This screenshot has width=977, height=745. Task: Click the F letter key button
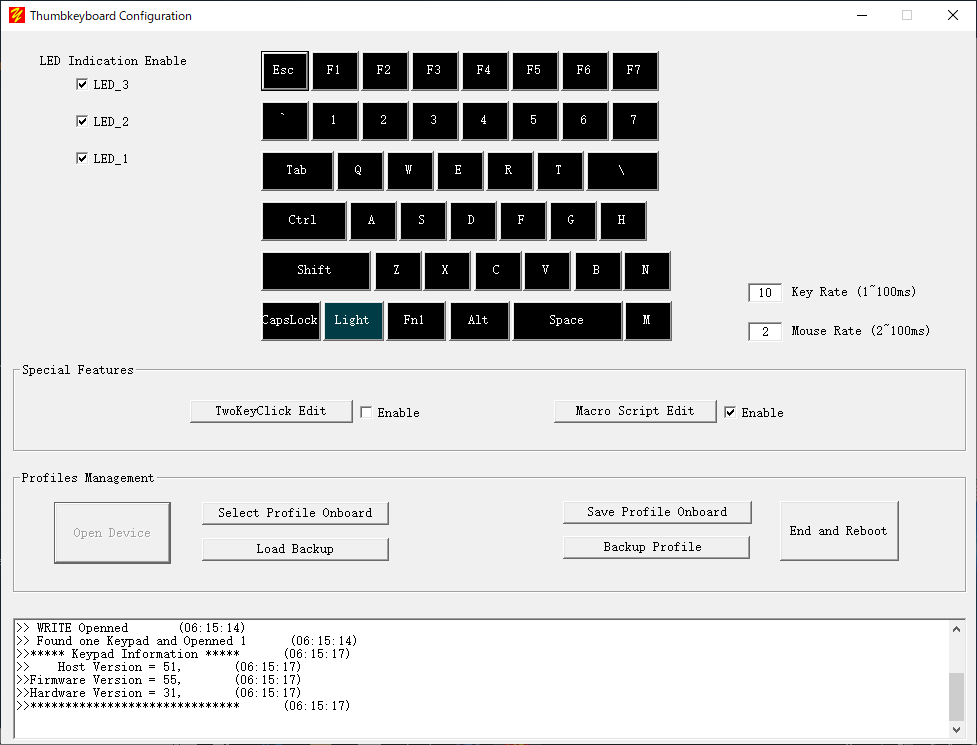pos(522,221)
